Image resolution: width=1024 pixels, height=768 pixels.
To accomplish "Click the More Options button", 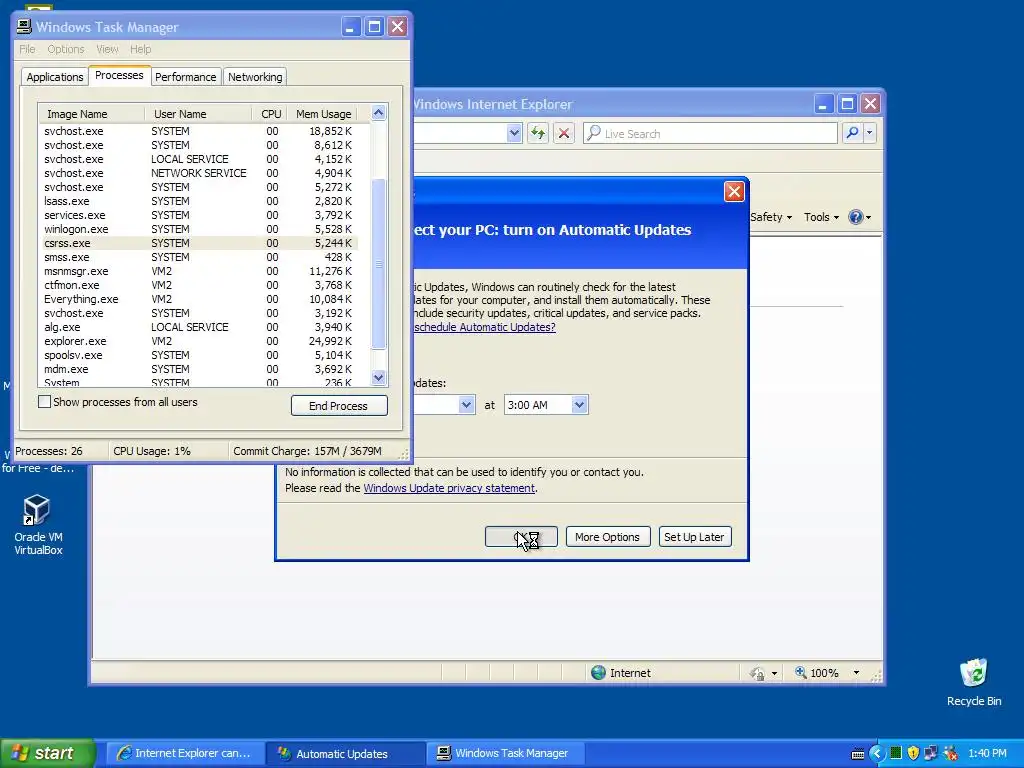I will pyautogui.click(x=607, y=537).
